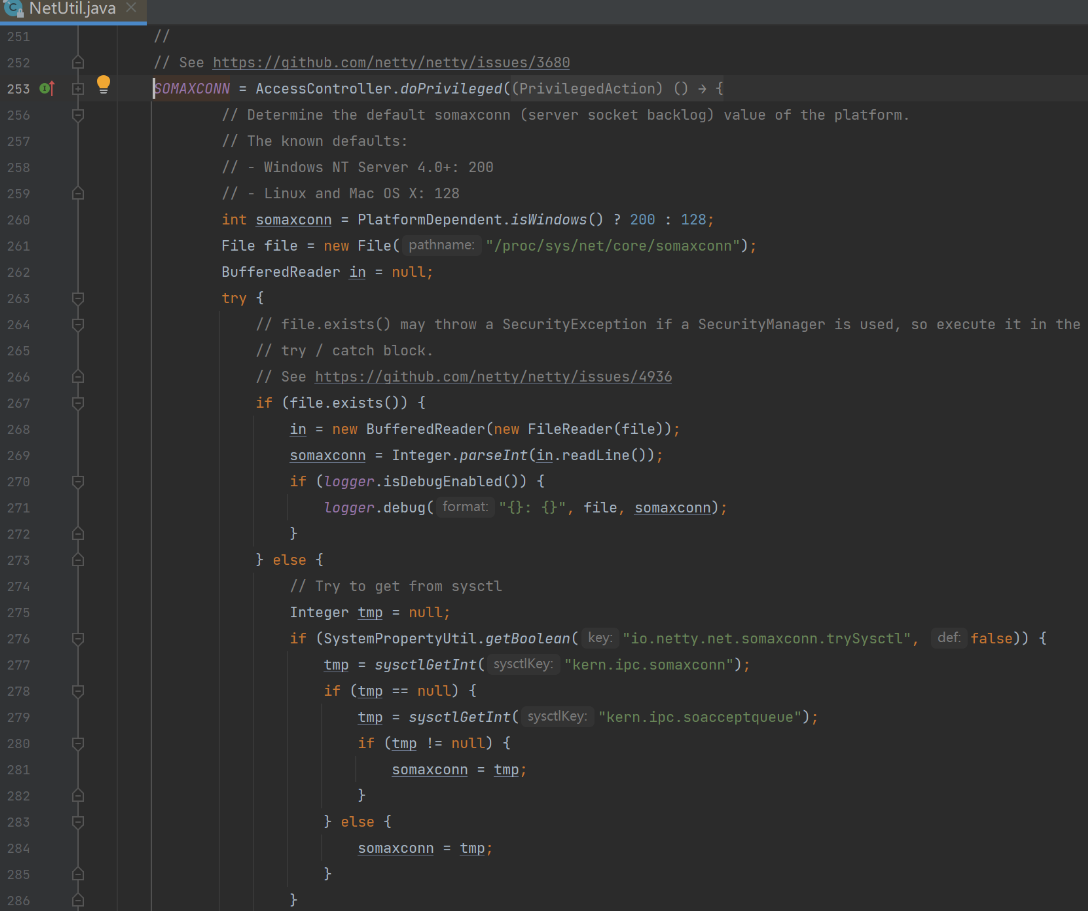Collapse the if (tmp == null) block at line 278

coord(78,690)
